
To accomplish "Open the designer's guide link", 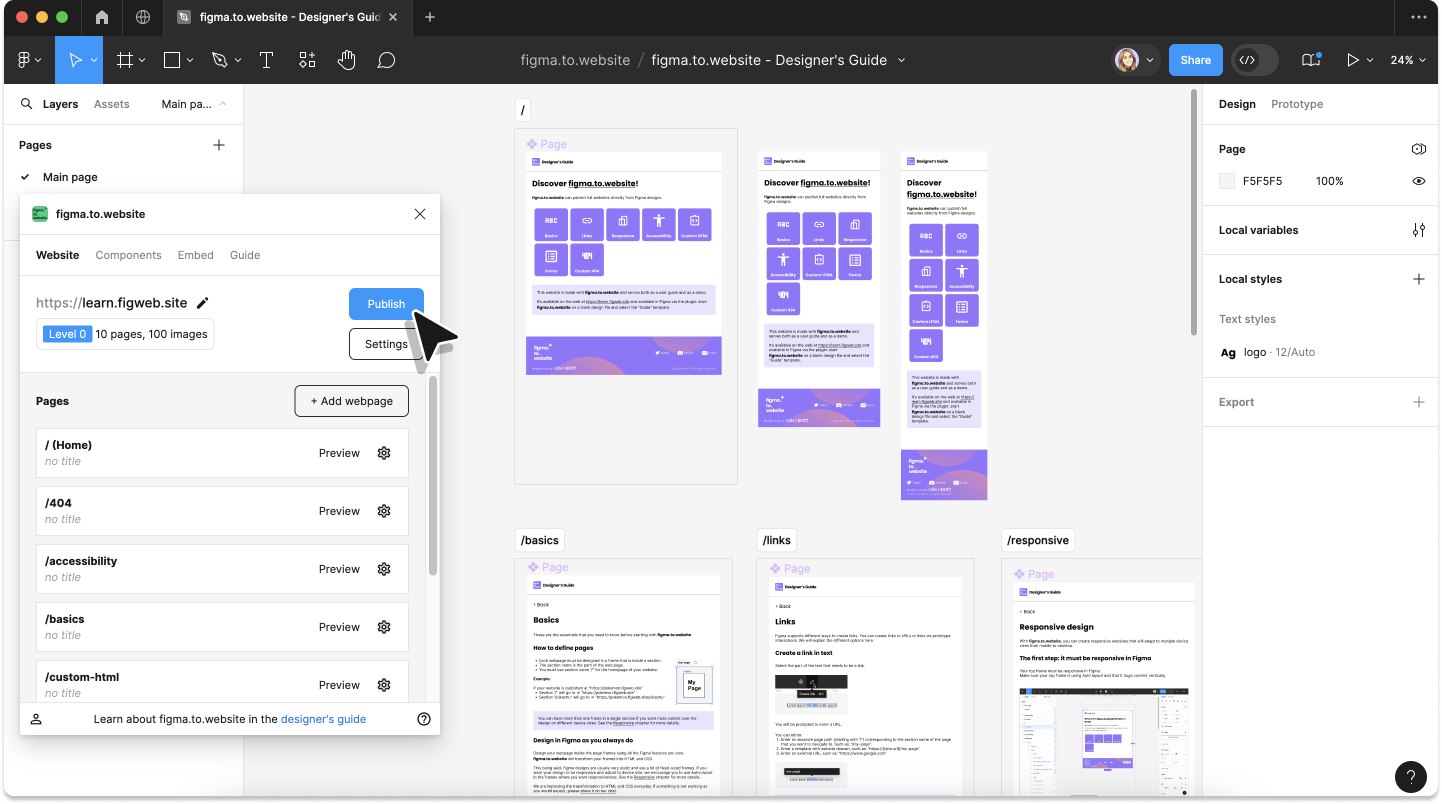I will 323,719.
